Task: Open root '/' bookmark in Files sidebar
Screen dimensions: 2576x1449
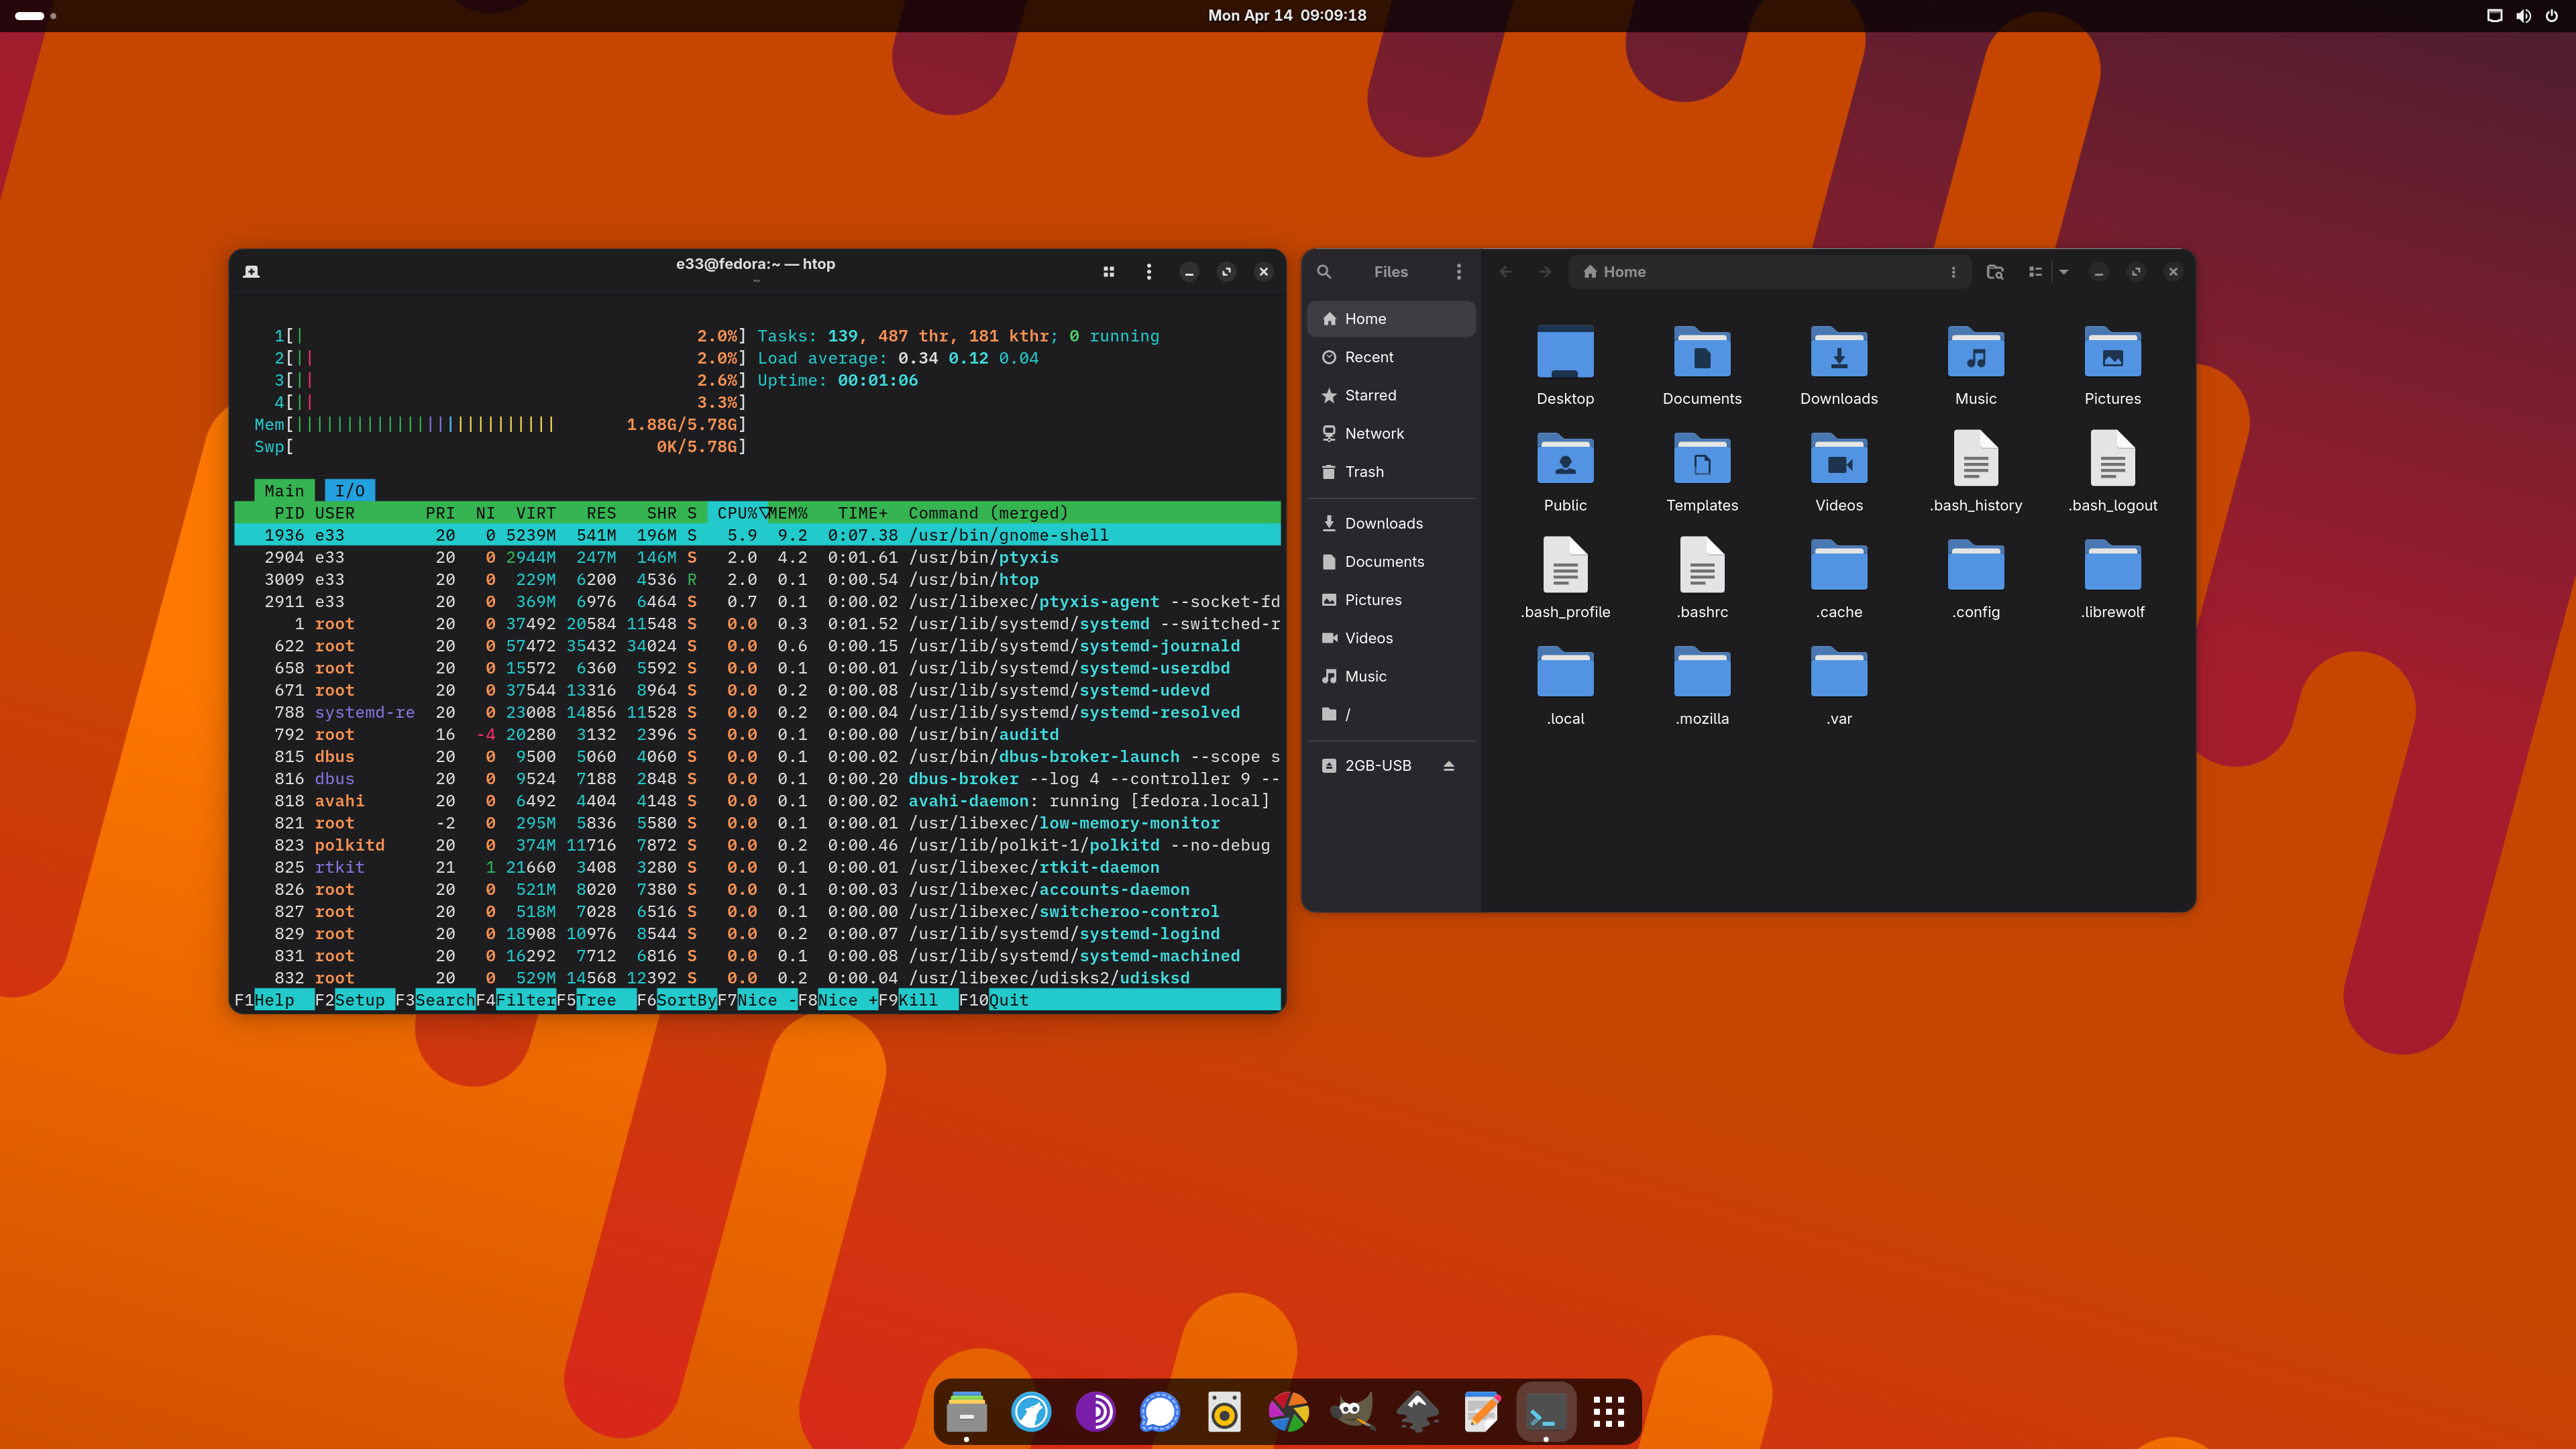Action: [x=1391, y=714]
